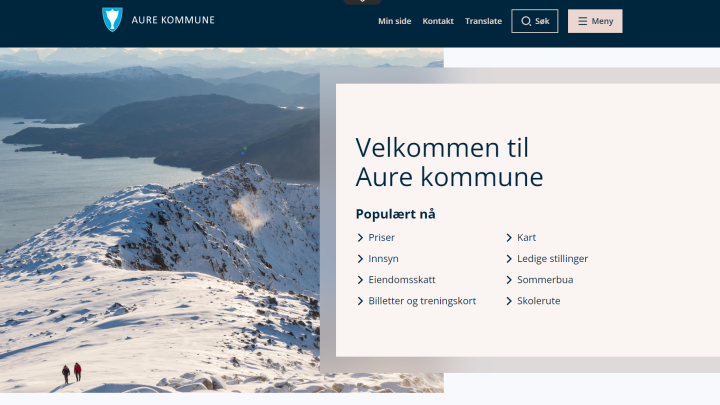Screen dimensions: 720x405
Task: Open the Eiendomsskatt link
Action: (x=402, y=280)
